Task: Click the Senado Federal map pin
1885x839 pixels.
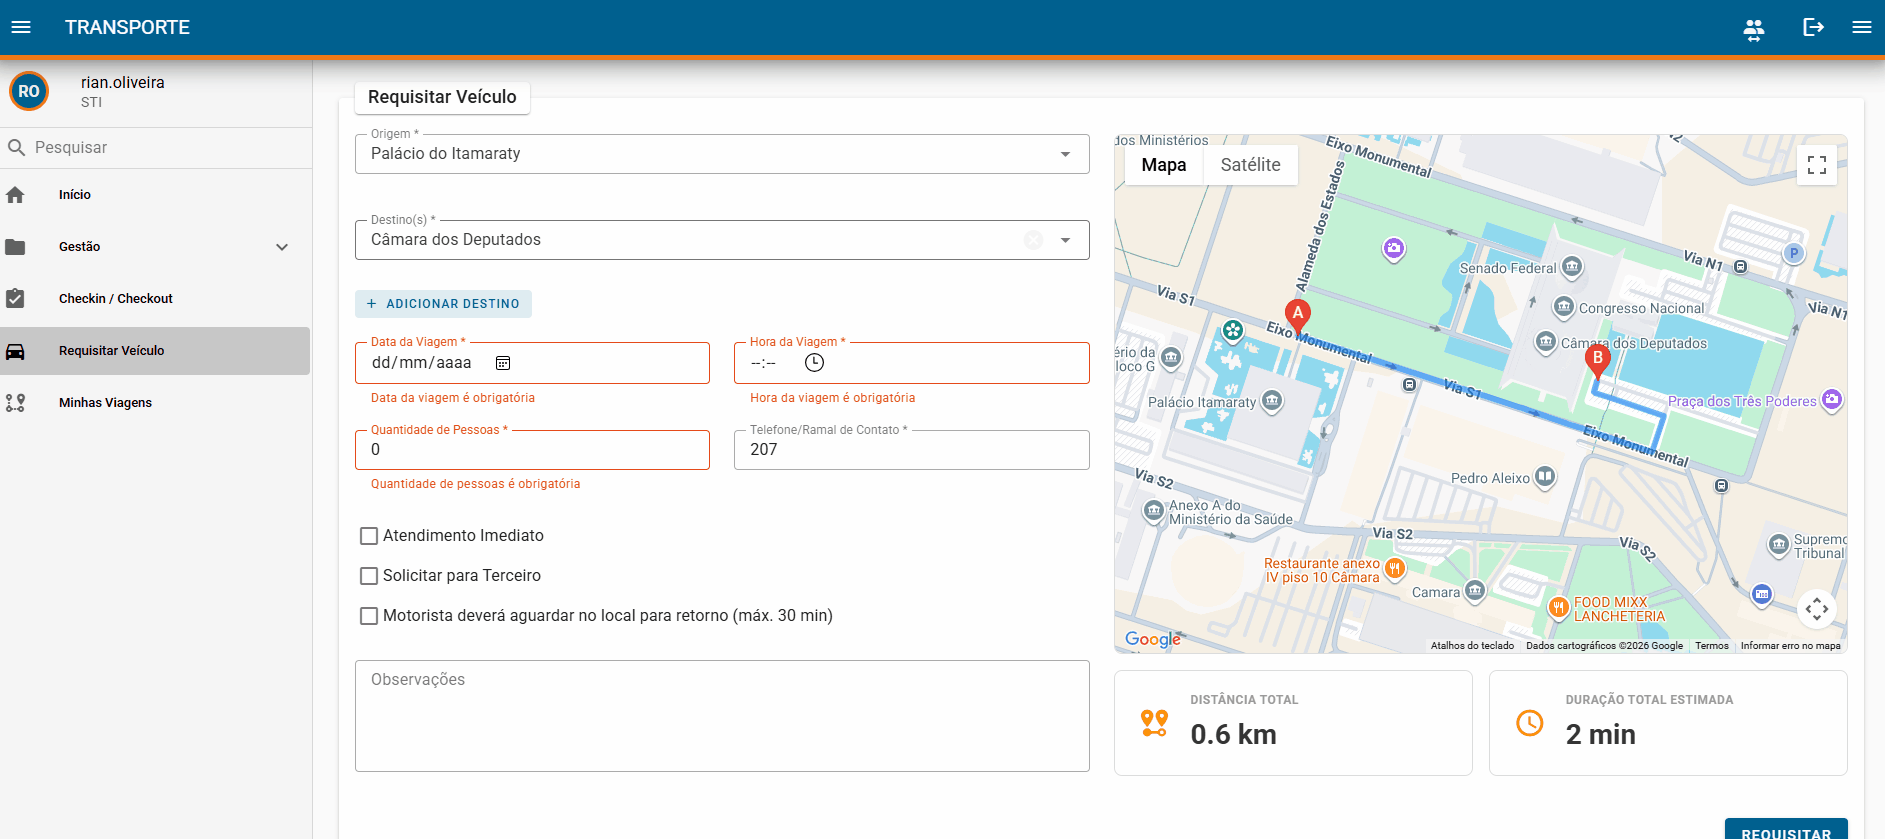Action: point(1572,266)
